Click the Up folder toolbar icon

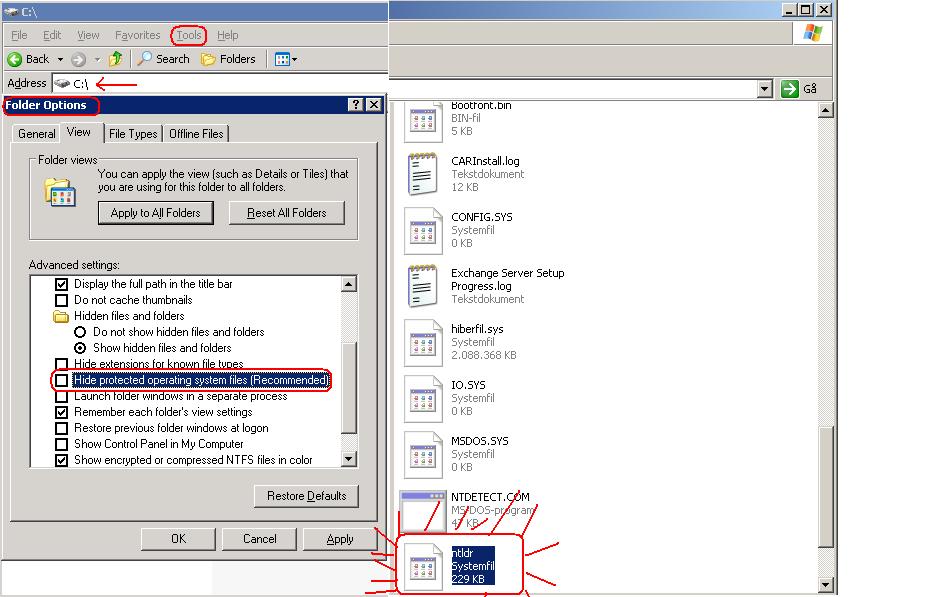pyautogui.click(x=116, y=59)
